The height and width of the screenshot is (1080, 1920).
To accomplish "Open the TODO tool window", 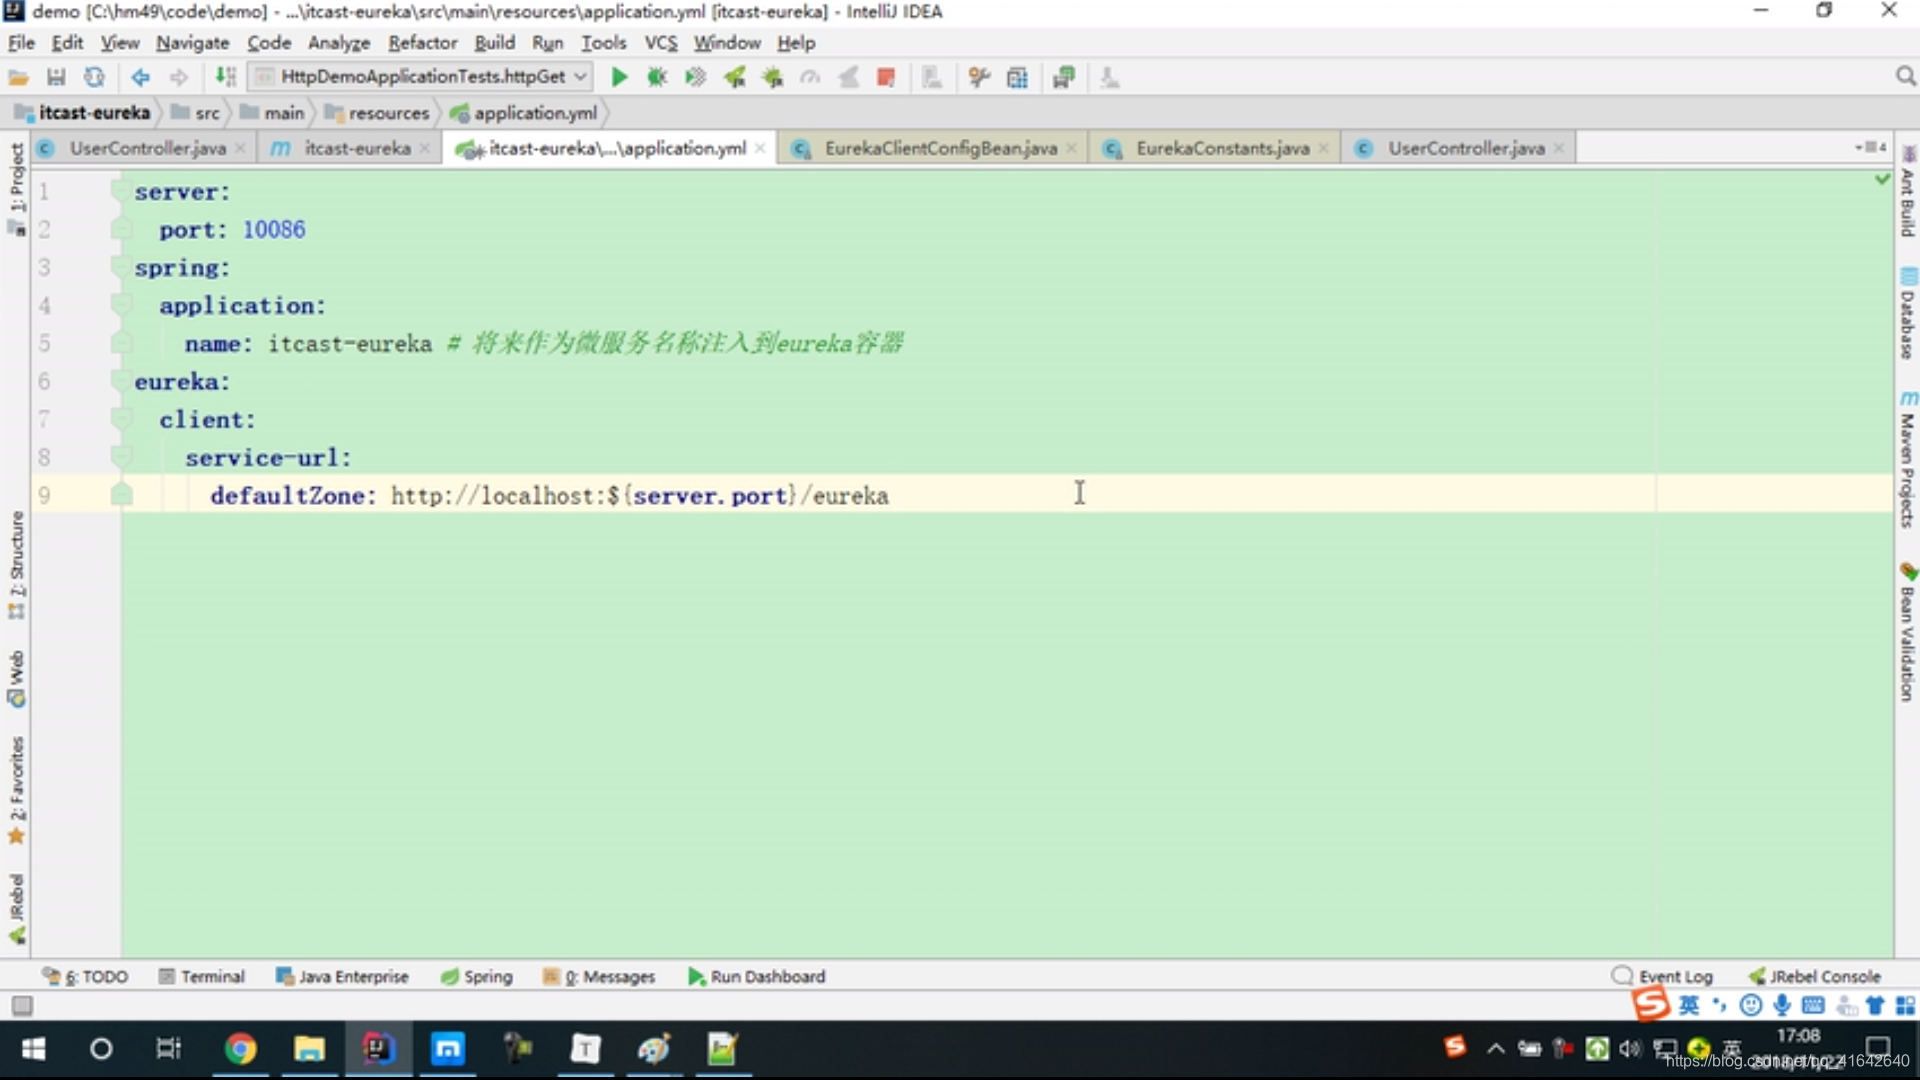I will coord(86,977).
